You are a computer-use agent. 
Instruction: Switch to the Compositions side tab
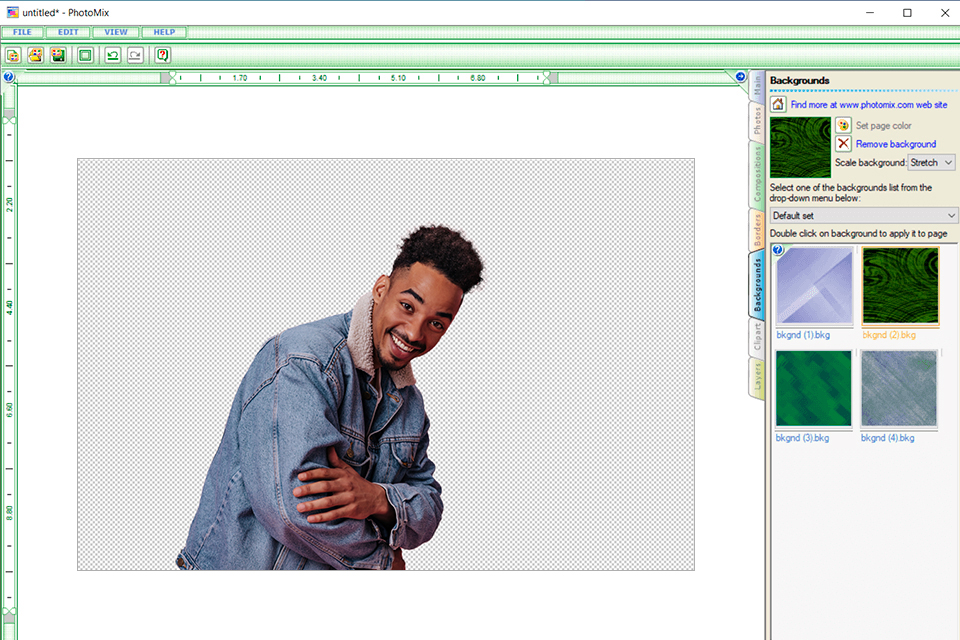coord(757,174)
